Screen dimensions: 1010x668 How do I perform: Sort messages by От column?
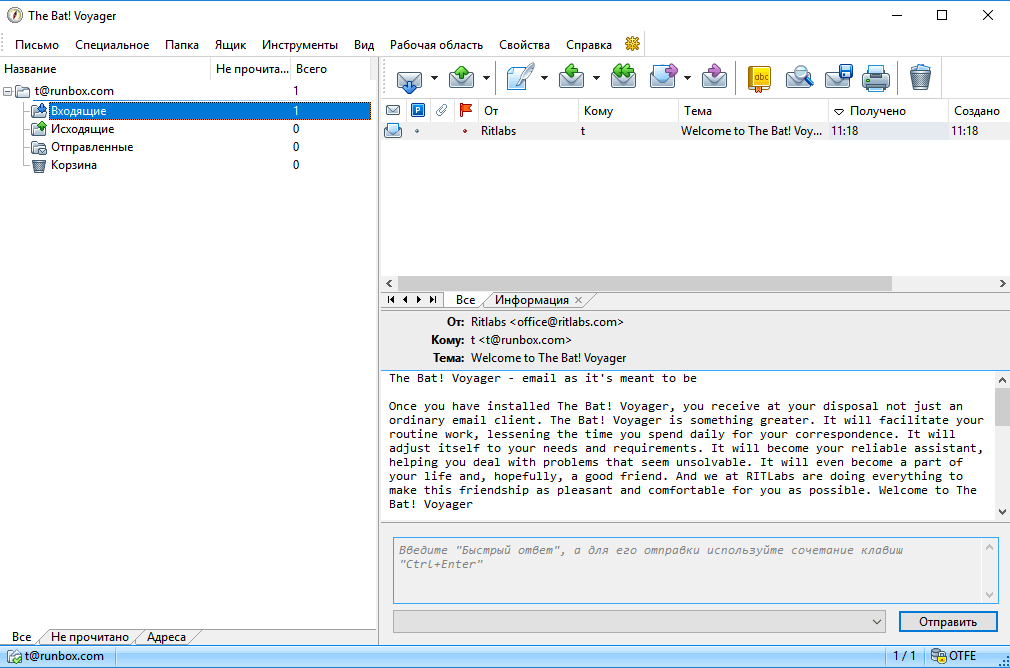(x=528, y=111)
